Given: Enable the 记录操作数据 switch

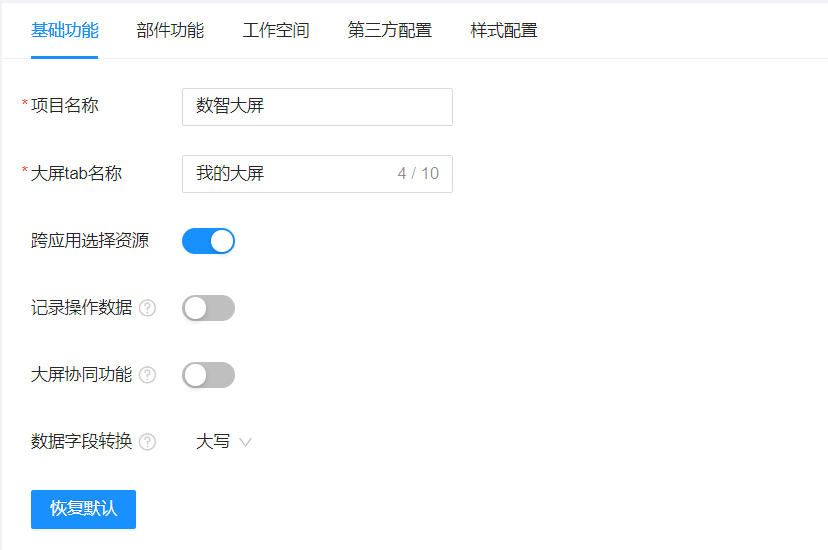Looking at the screenshot, I should pyautogui.click(x=208, y=308).
